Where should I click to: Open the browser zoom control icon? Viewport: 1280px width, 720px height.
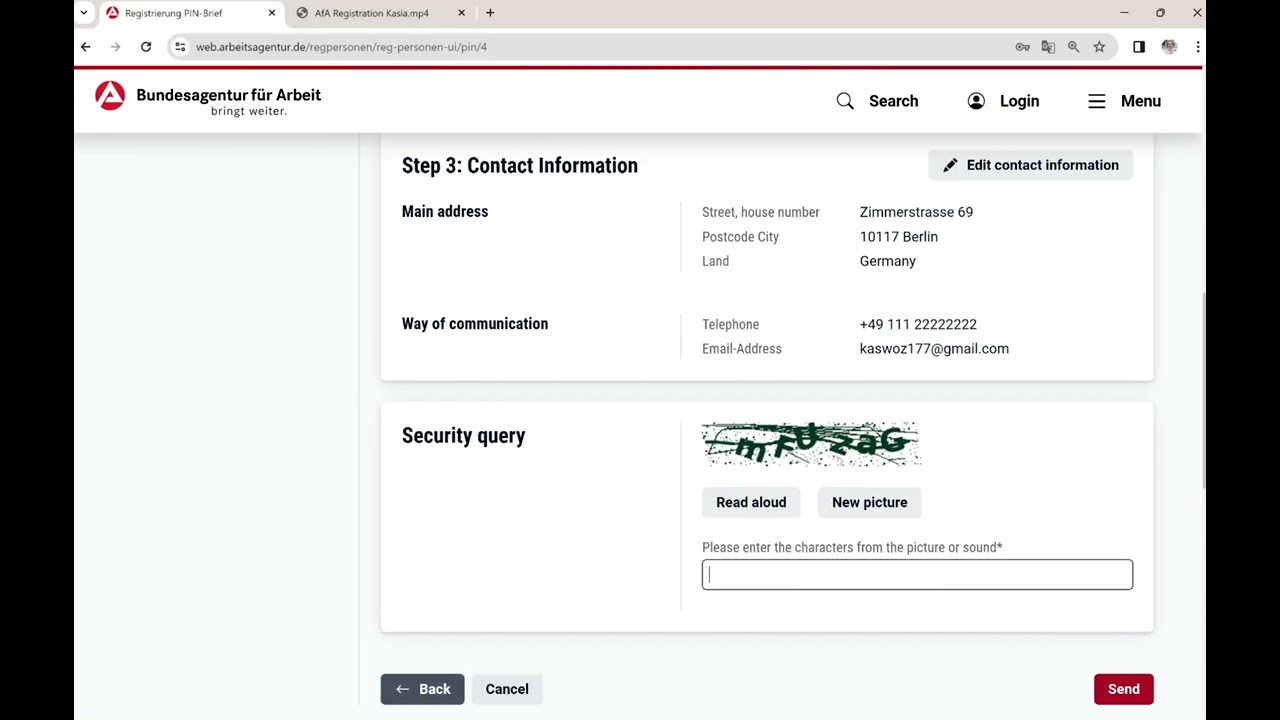pos(1073,47)
